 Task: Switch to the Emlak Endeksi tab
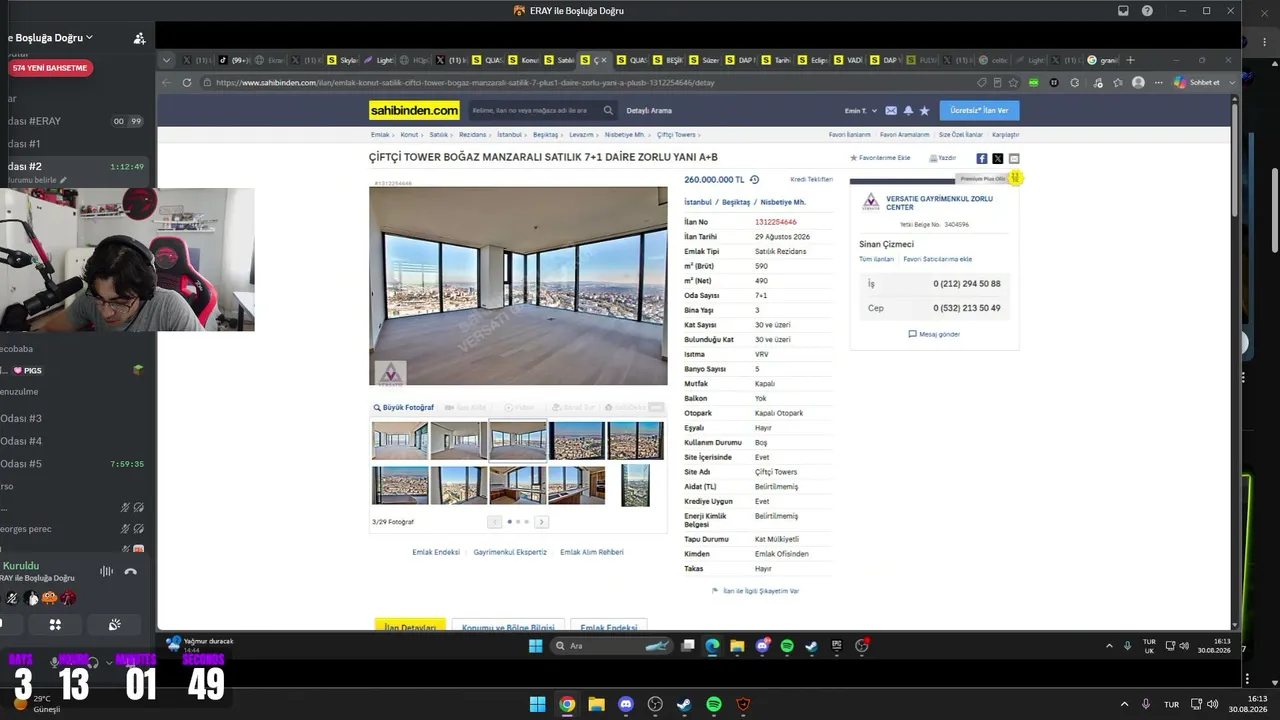(609, 626)
